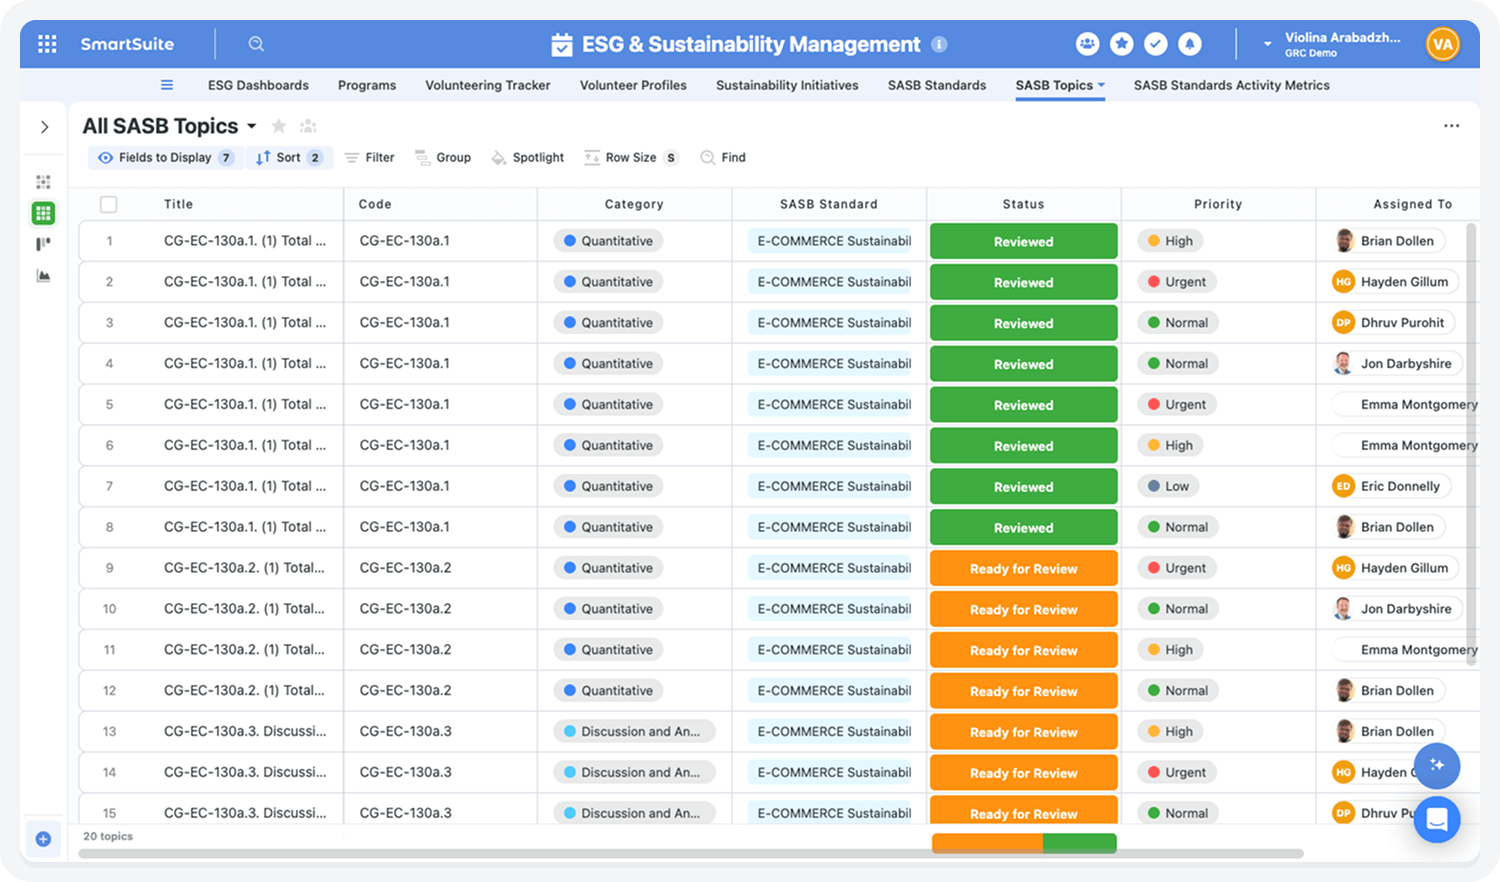Image resolution: width=1500 pixels, height=882 pixels.
Task: Open the Filter tool
Action: 369,158
